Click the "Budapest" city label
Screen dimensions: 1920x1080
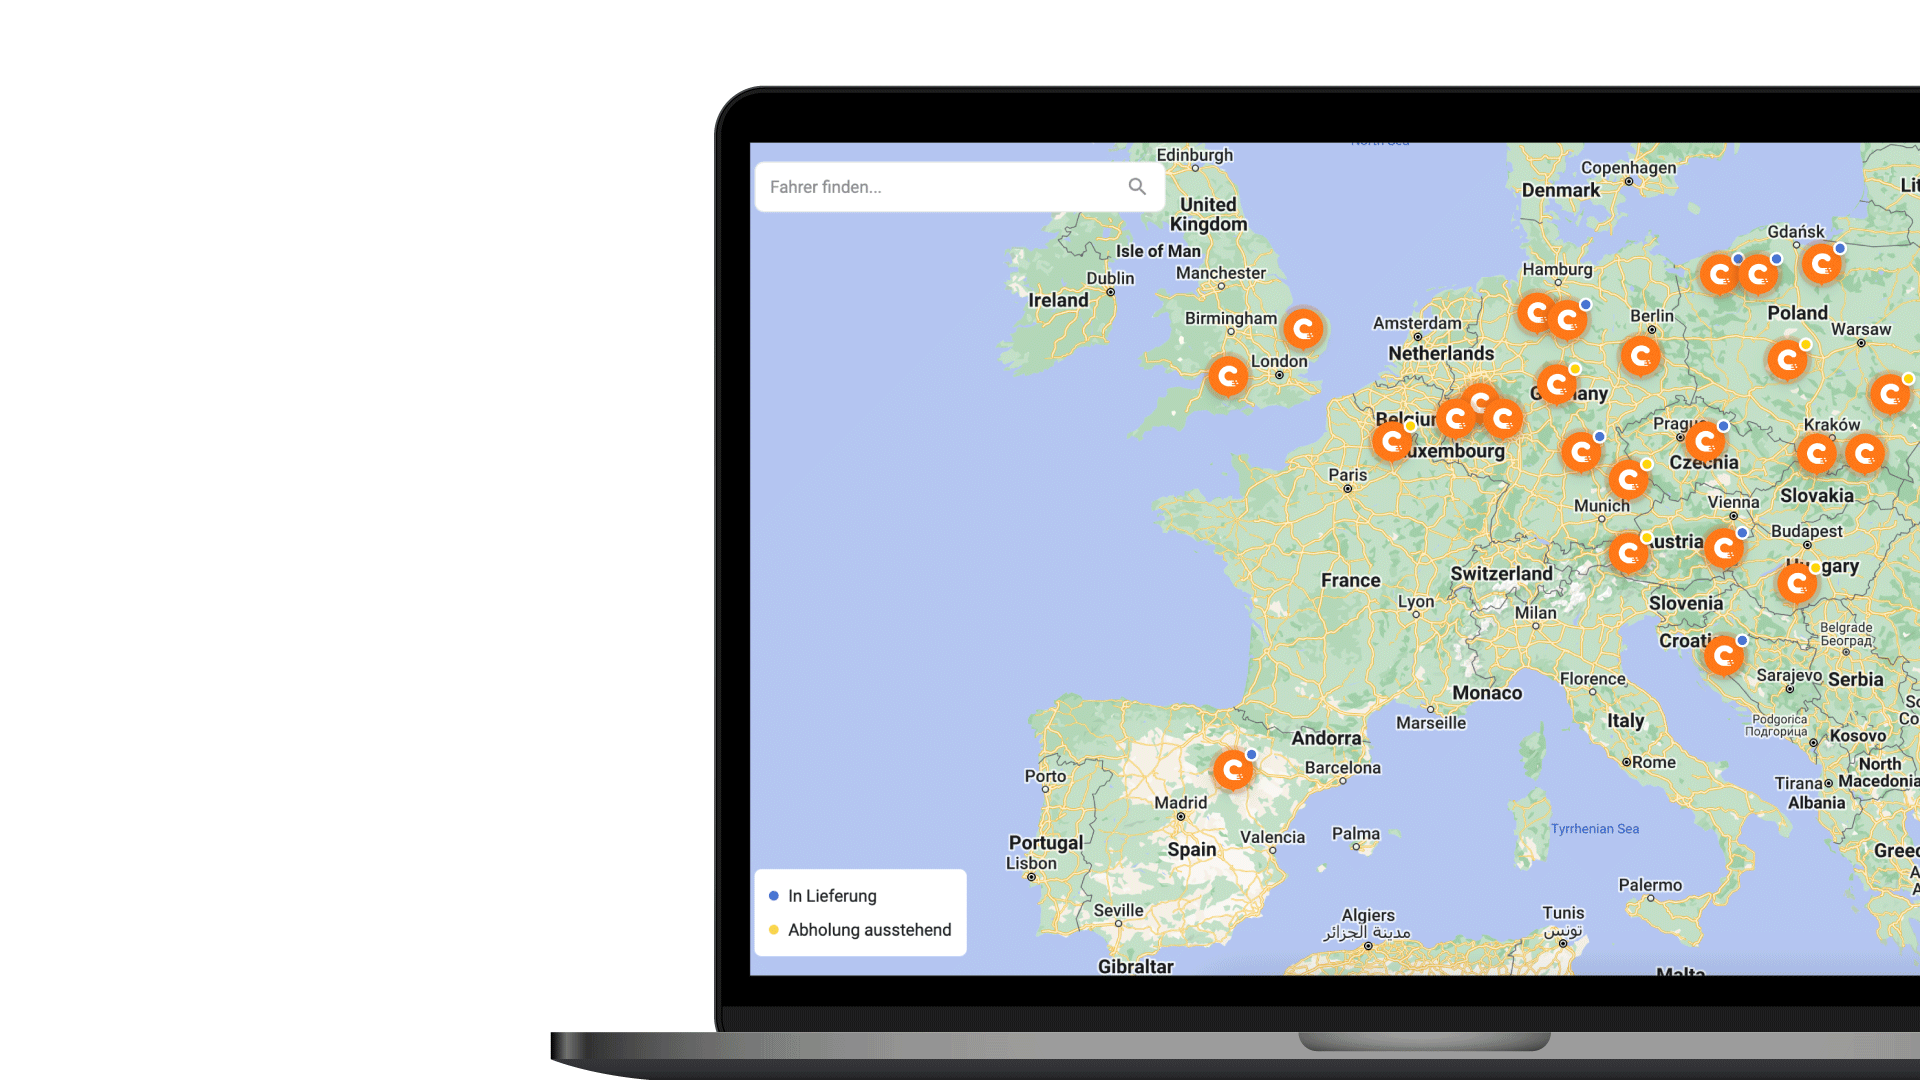pyautogui.click(x=1807, y=531)
